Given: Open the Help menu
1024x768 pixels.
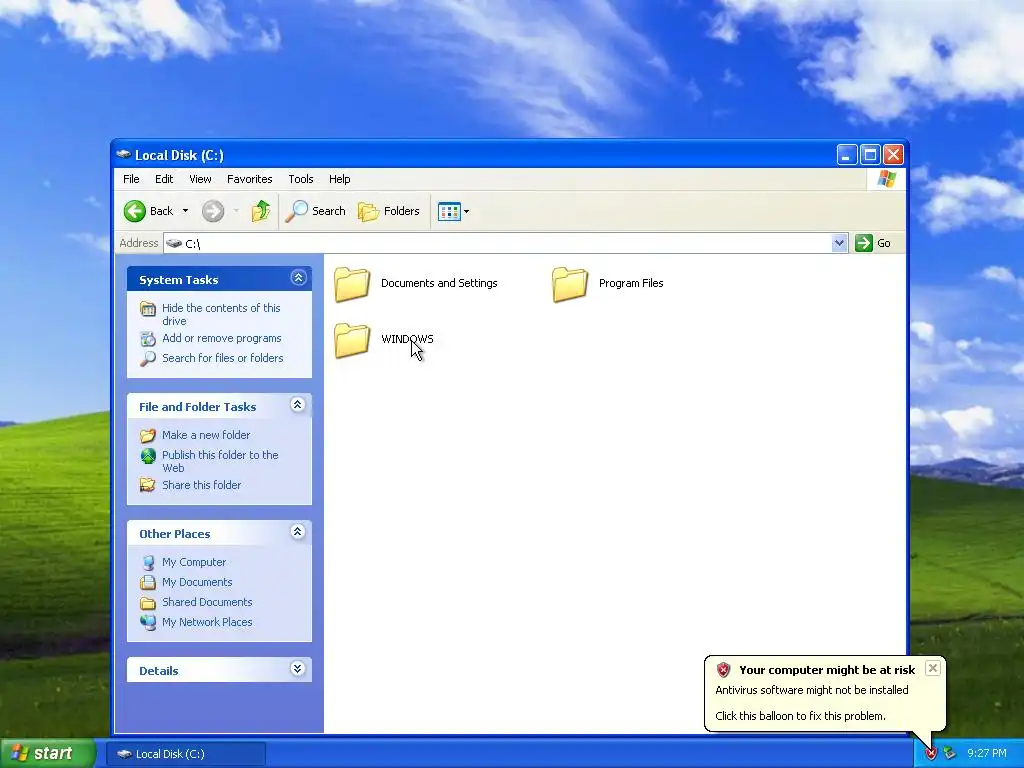Looking at the screenshot, I should click(x=340, y=179).
